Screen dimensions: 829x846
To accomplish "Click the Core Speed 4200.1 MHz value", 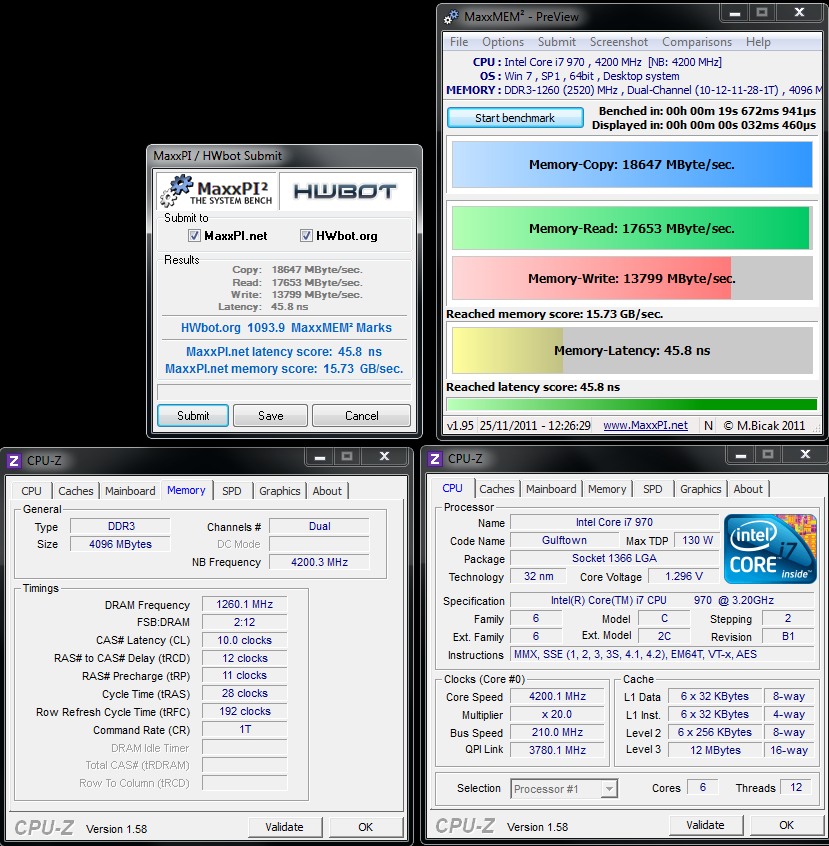I will [558, 697].
